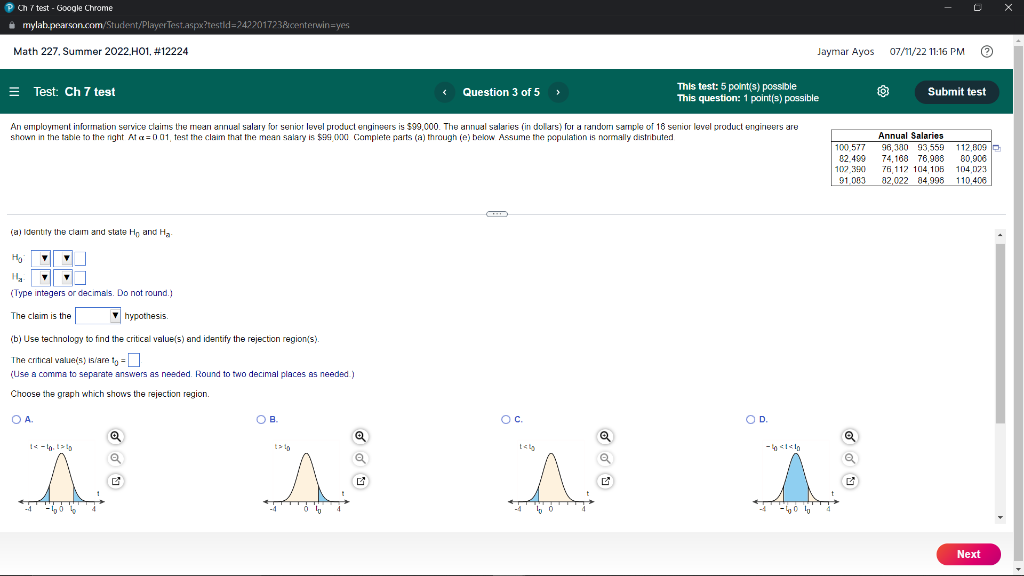Select answer option B radio button
1024x576 pixels.
(261, 419)
